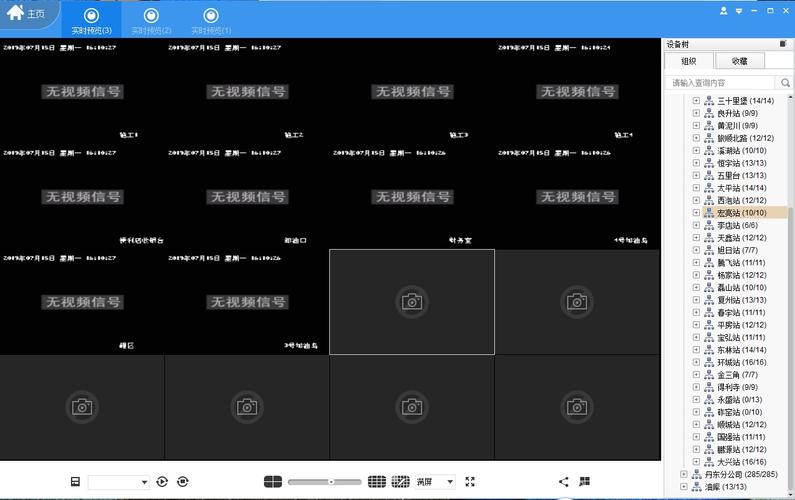Image resolution: width=795 pixels, height=500 pixels.
Task: Click the pin icon of 设备树 panel
Action: pyautogui.click(x=783, y=44)
